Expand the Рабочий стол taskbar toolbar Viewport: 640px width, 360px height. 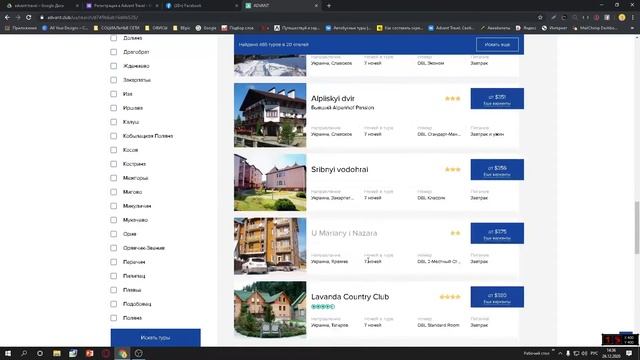click(553, 351)
